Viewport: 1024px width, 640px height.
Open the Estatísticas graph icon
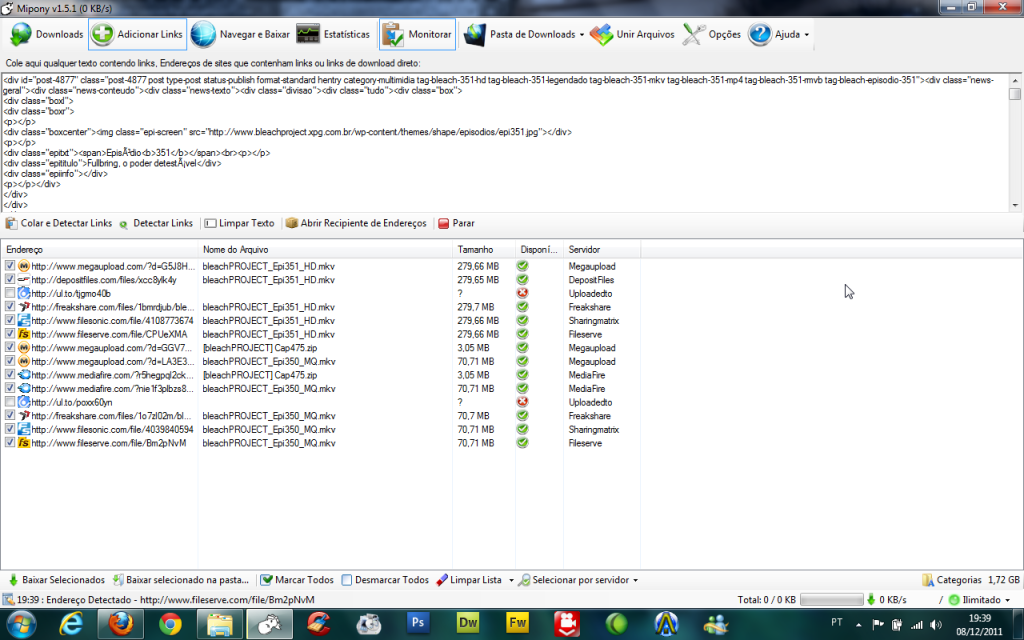(x=308, y=34)
